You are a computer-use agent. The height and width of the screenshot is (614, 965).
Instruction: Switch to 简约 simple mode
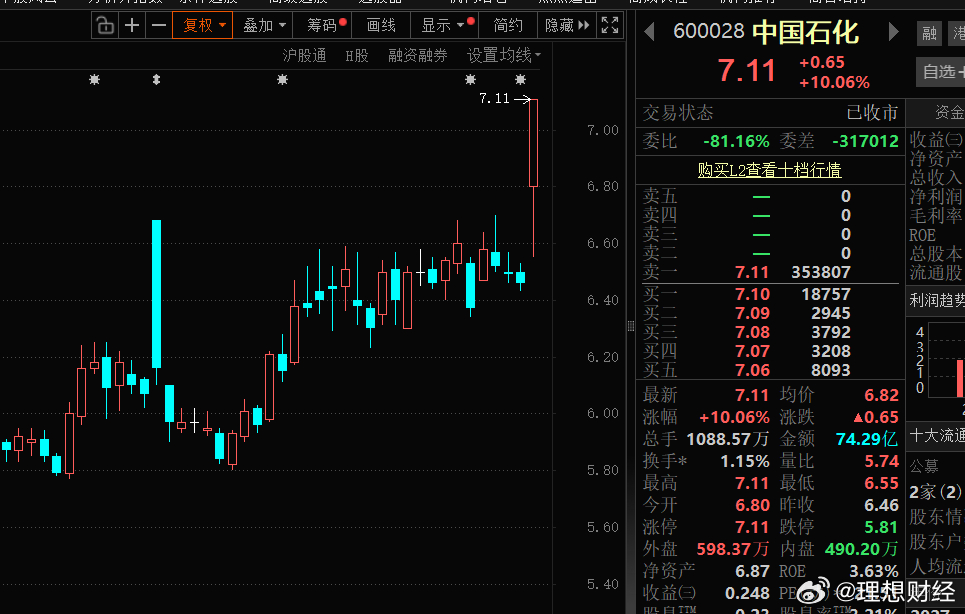pos(508,25)
